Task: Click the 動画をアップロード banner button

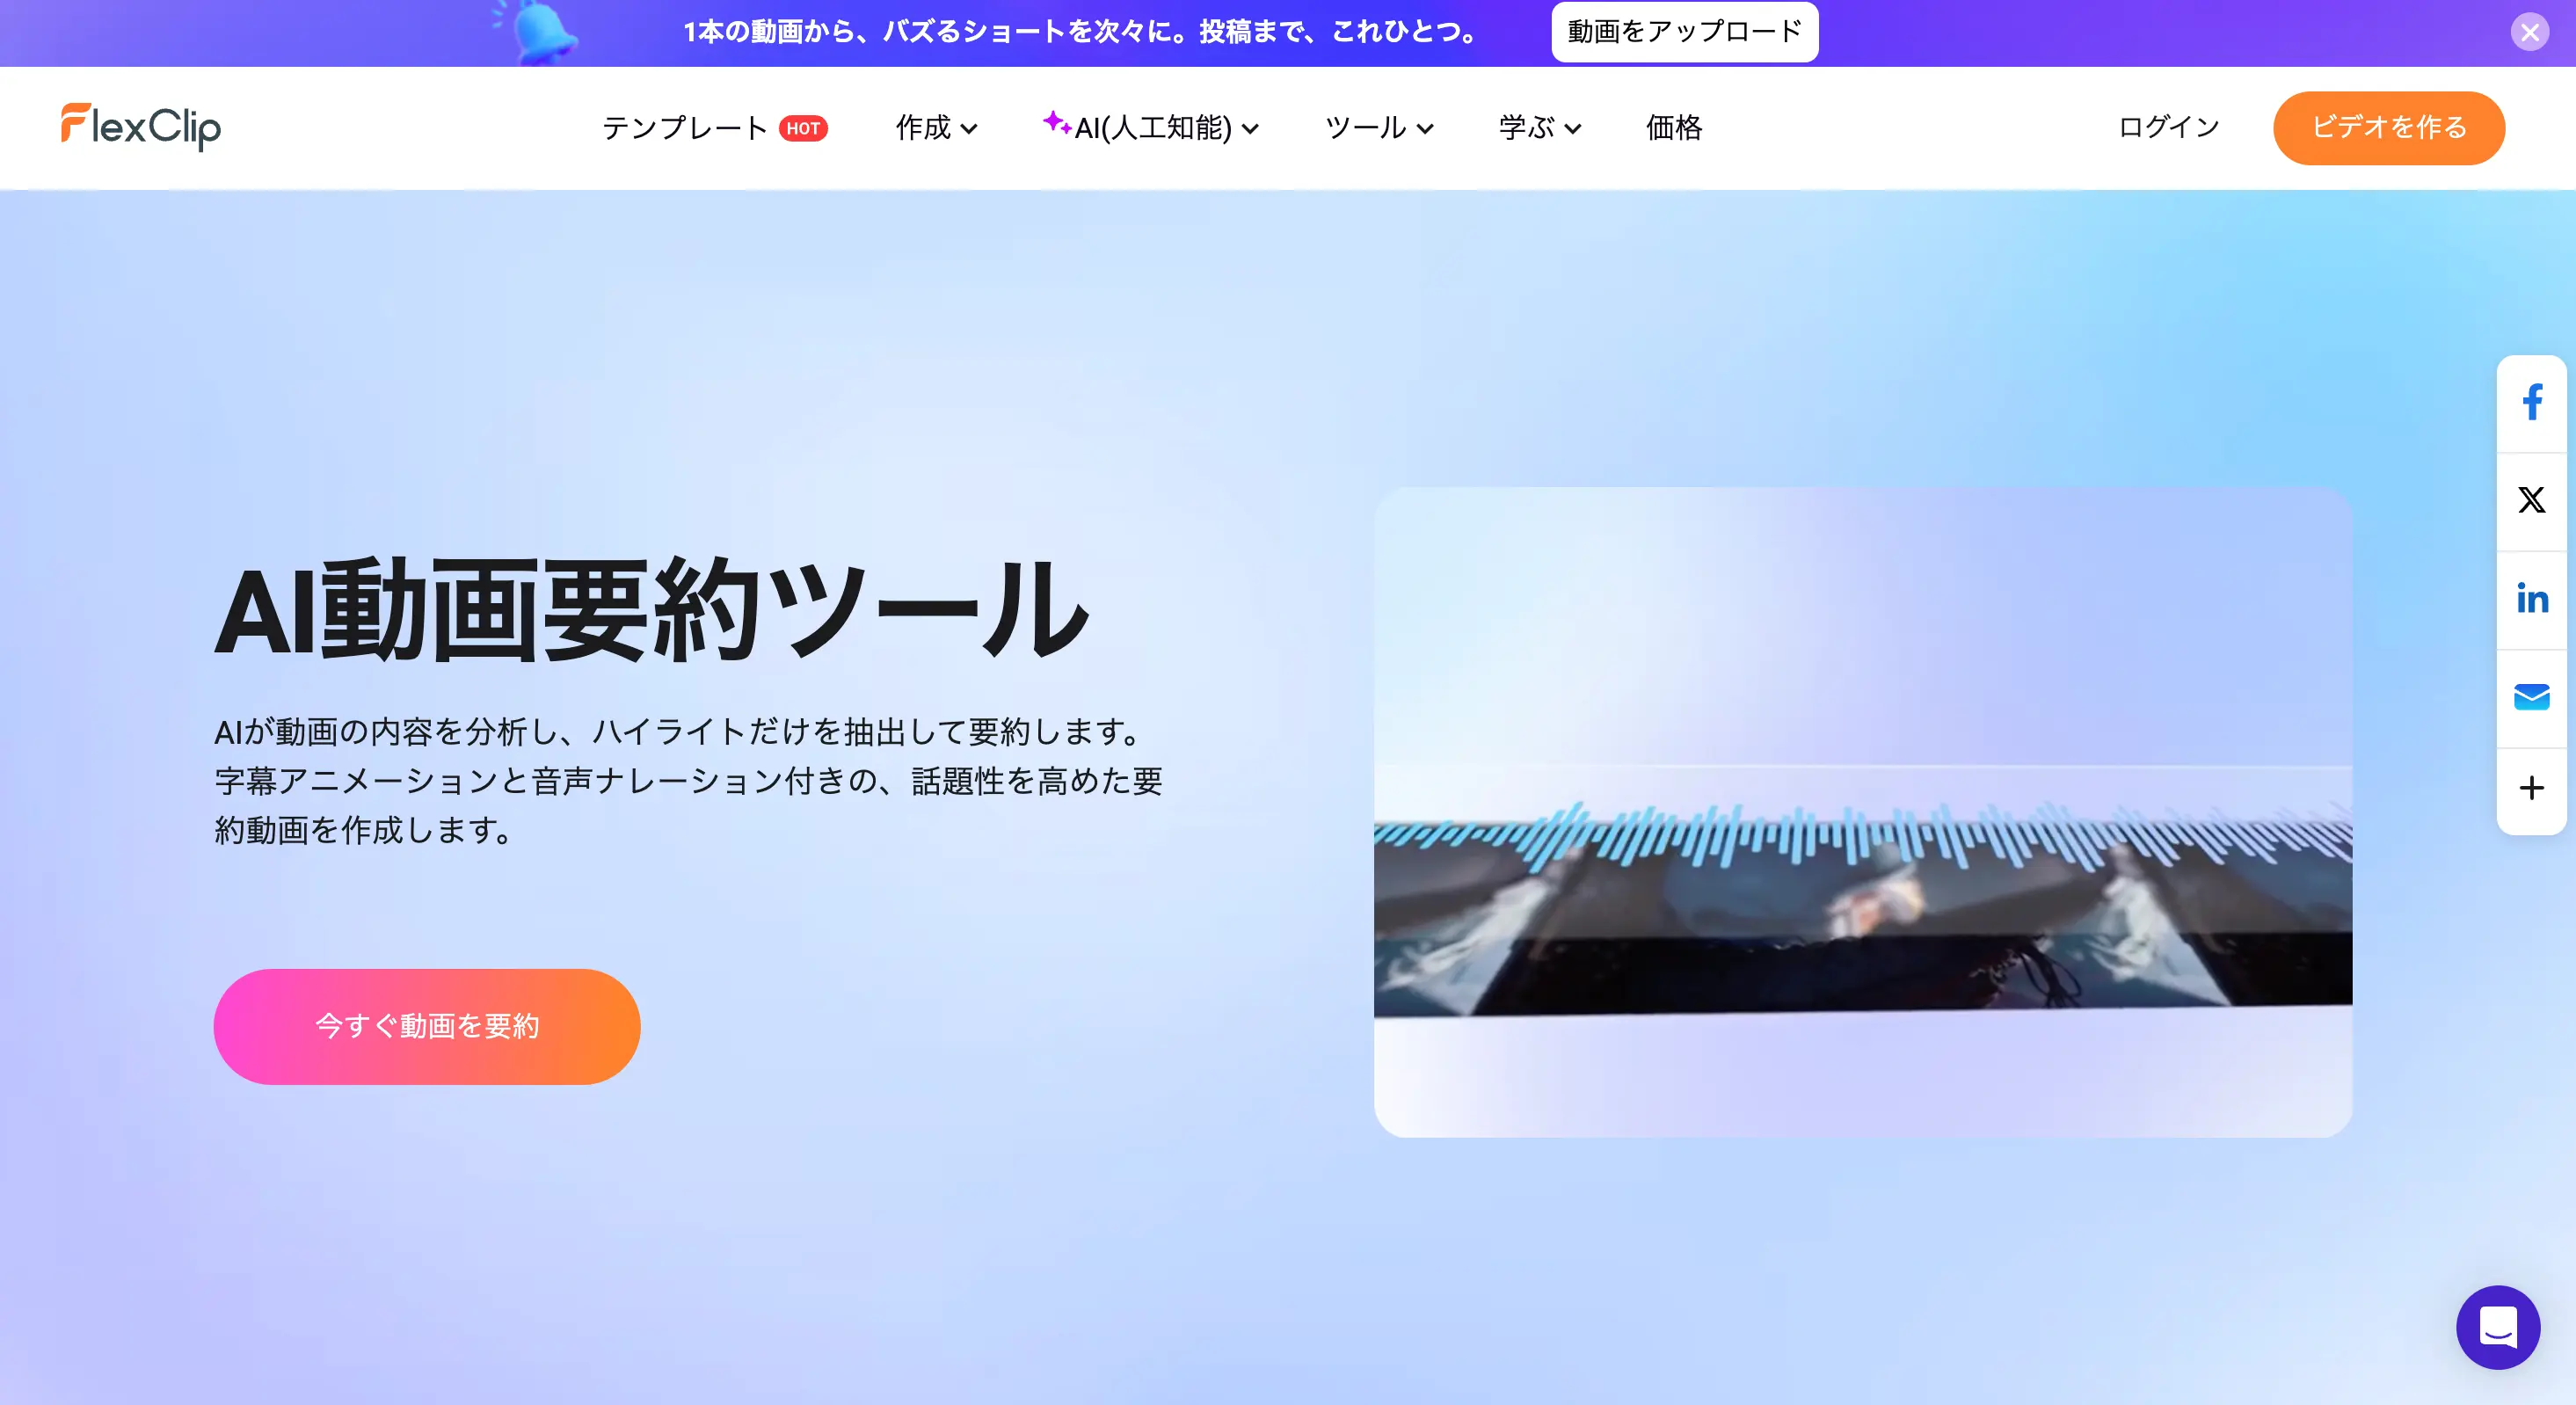Action: pyautogui.click(x=1684, y=32)
